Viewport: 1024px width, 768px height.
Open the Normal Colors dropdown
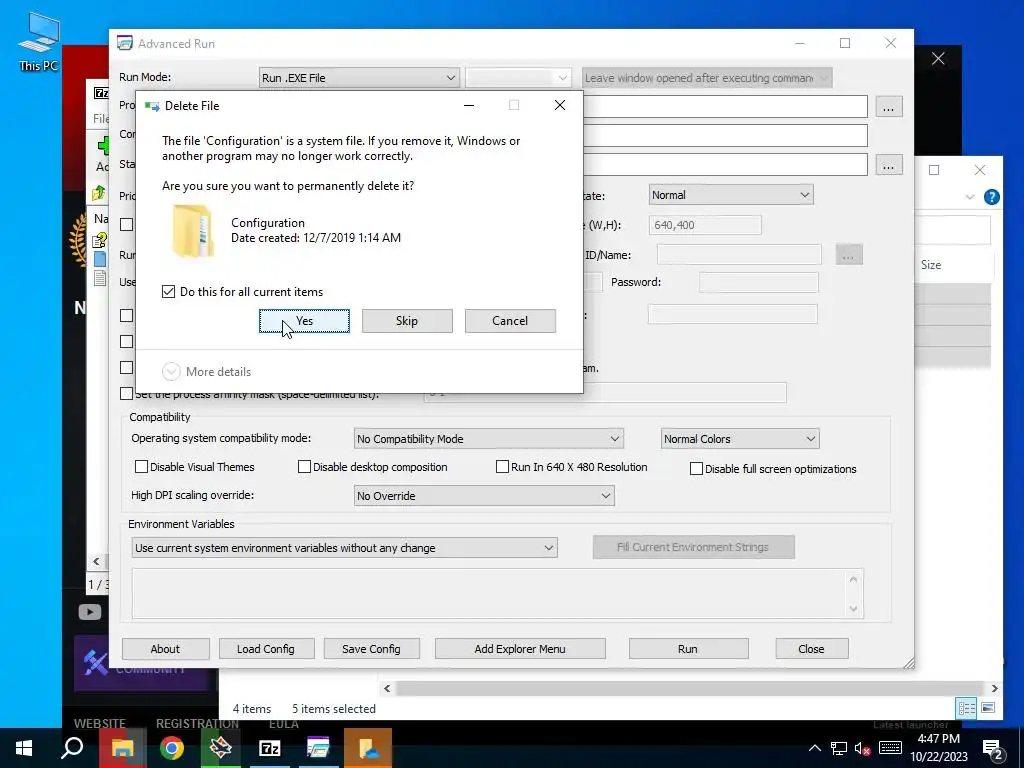[x=740, y=439]
